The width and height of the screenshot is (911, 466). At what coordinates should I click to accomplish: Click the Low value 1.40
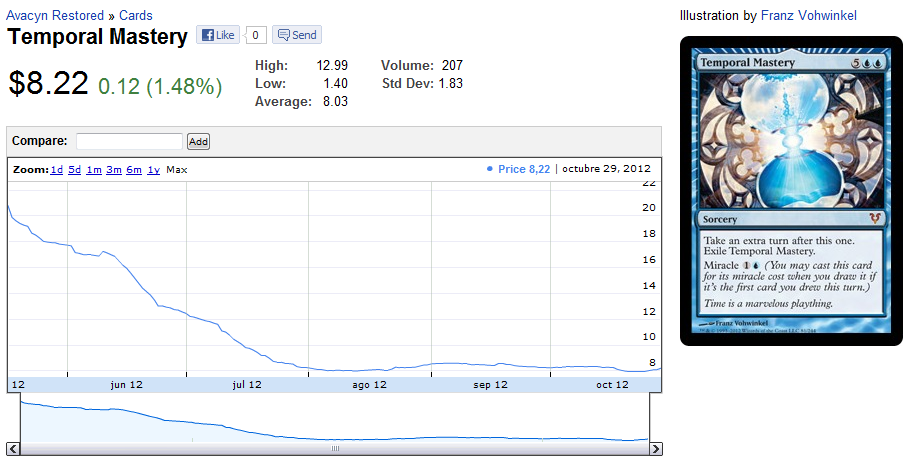[x=335, y=83]
